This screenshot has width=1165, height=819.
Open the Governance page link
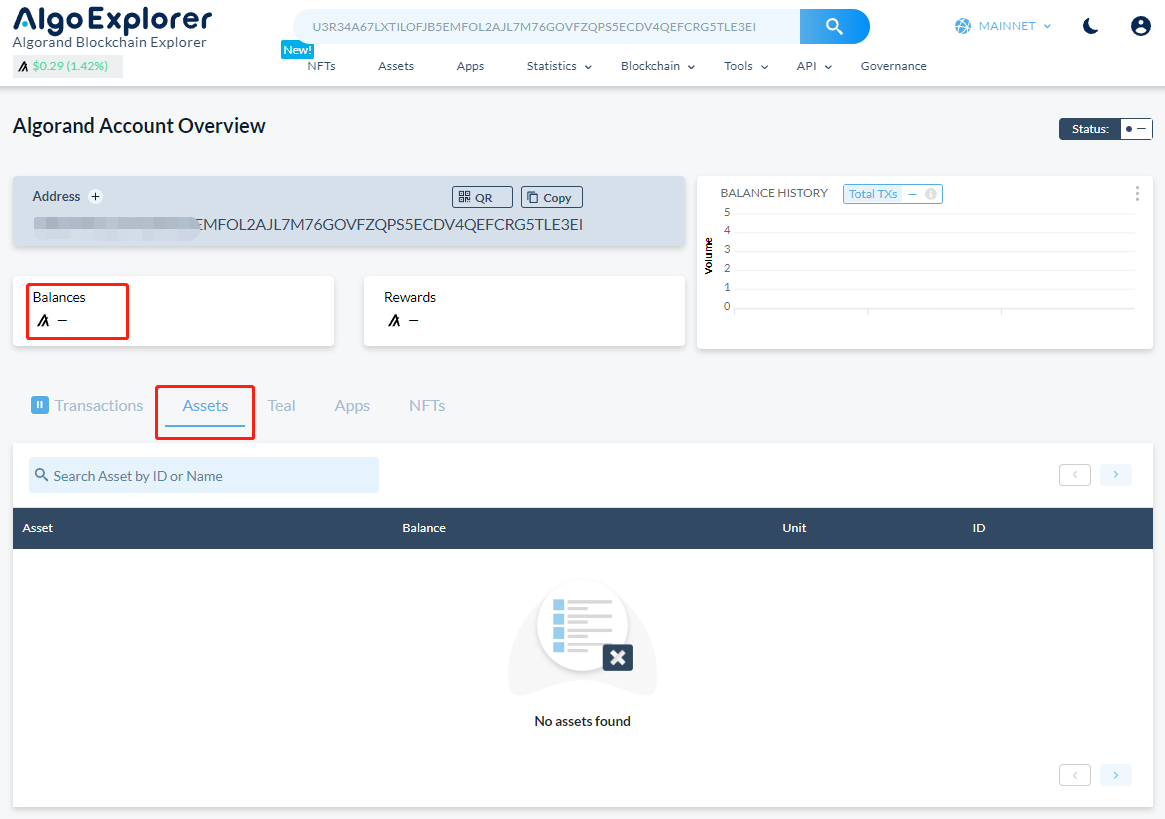pyautogui.click(x=893, y=66)
